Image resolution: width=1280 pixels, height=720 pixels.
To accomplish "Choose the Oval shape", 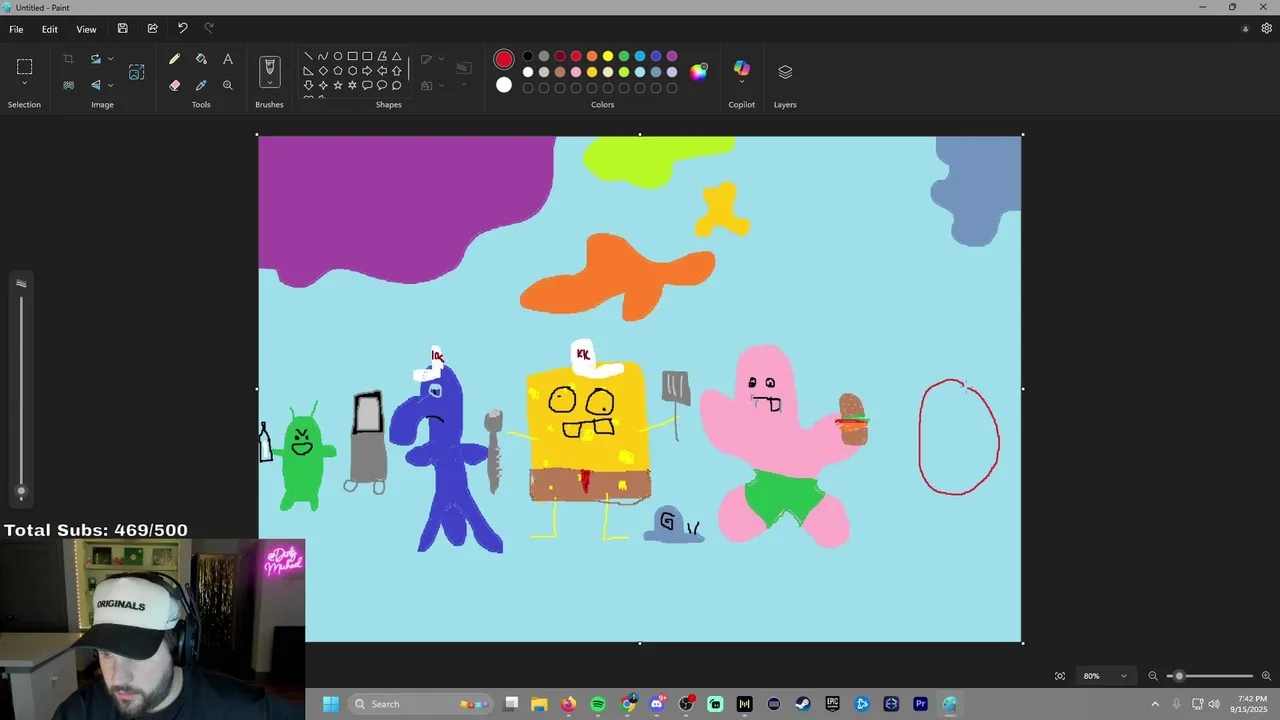I will coord(338,56).
